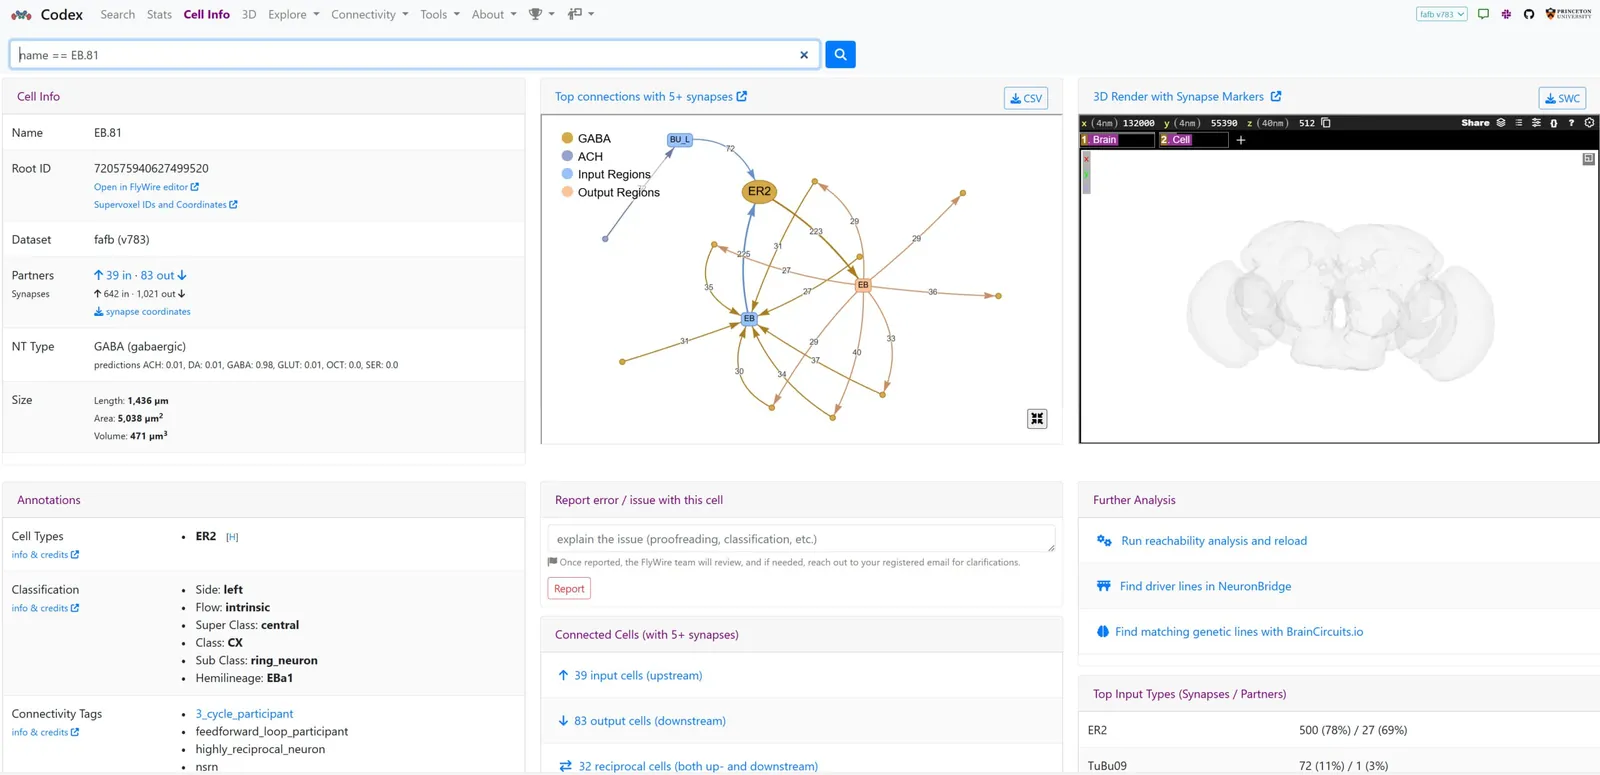The height and width of the screenshot is (775, 1600).
Task: Open the Stats page in navbar
Action: [159, 14]
